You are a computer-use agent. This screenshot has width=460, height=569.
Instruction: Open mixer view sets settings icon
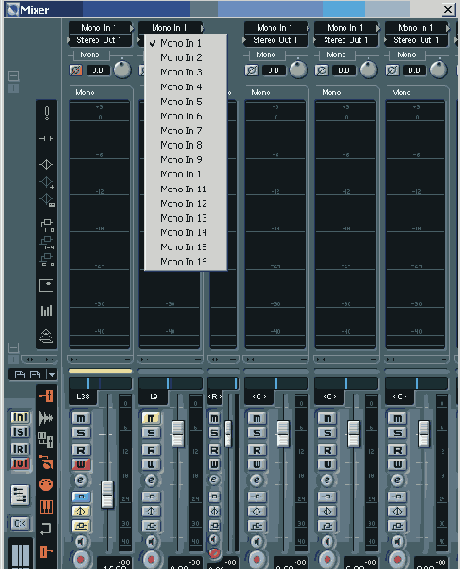click(x=20, y=495)
